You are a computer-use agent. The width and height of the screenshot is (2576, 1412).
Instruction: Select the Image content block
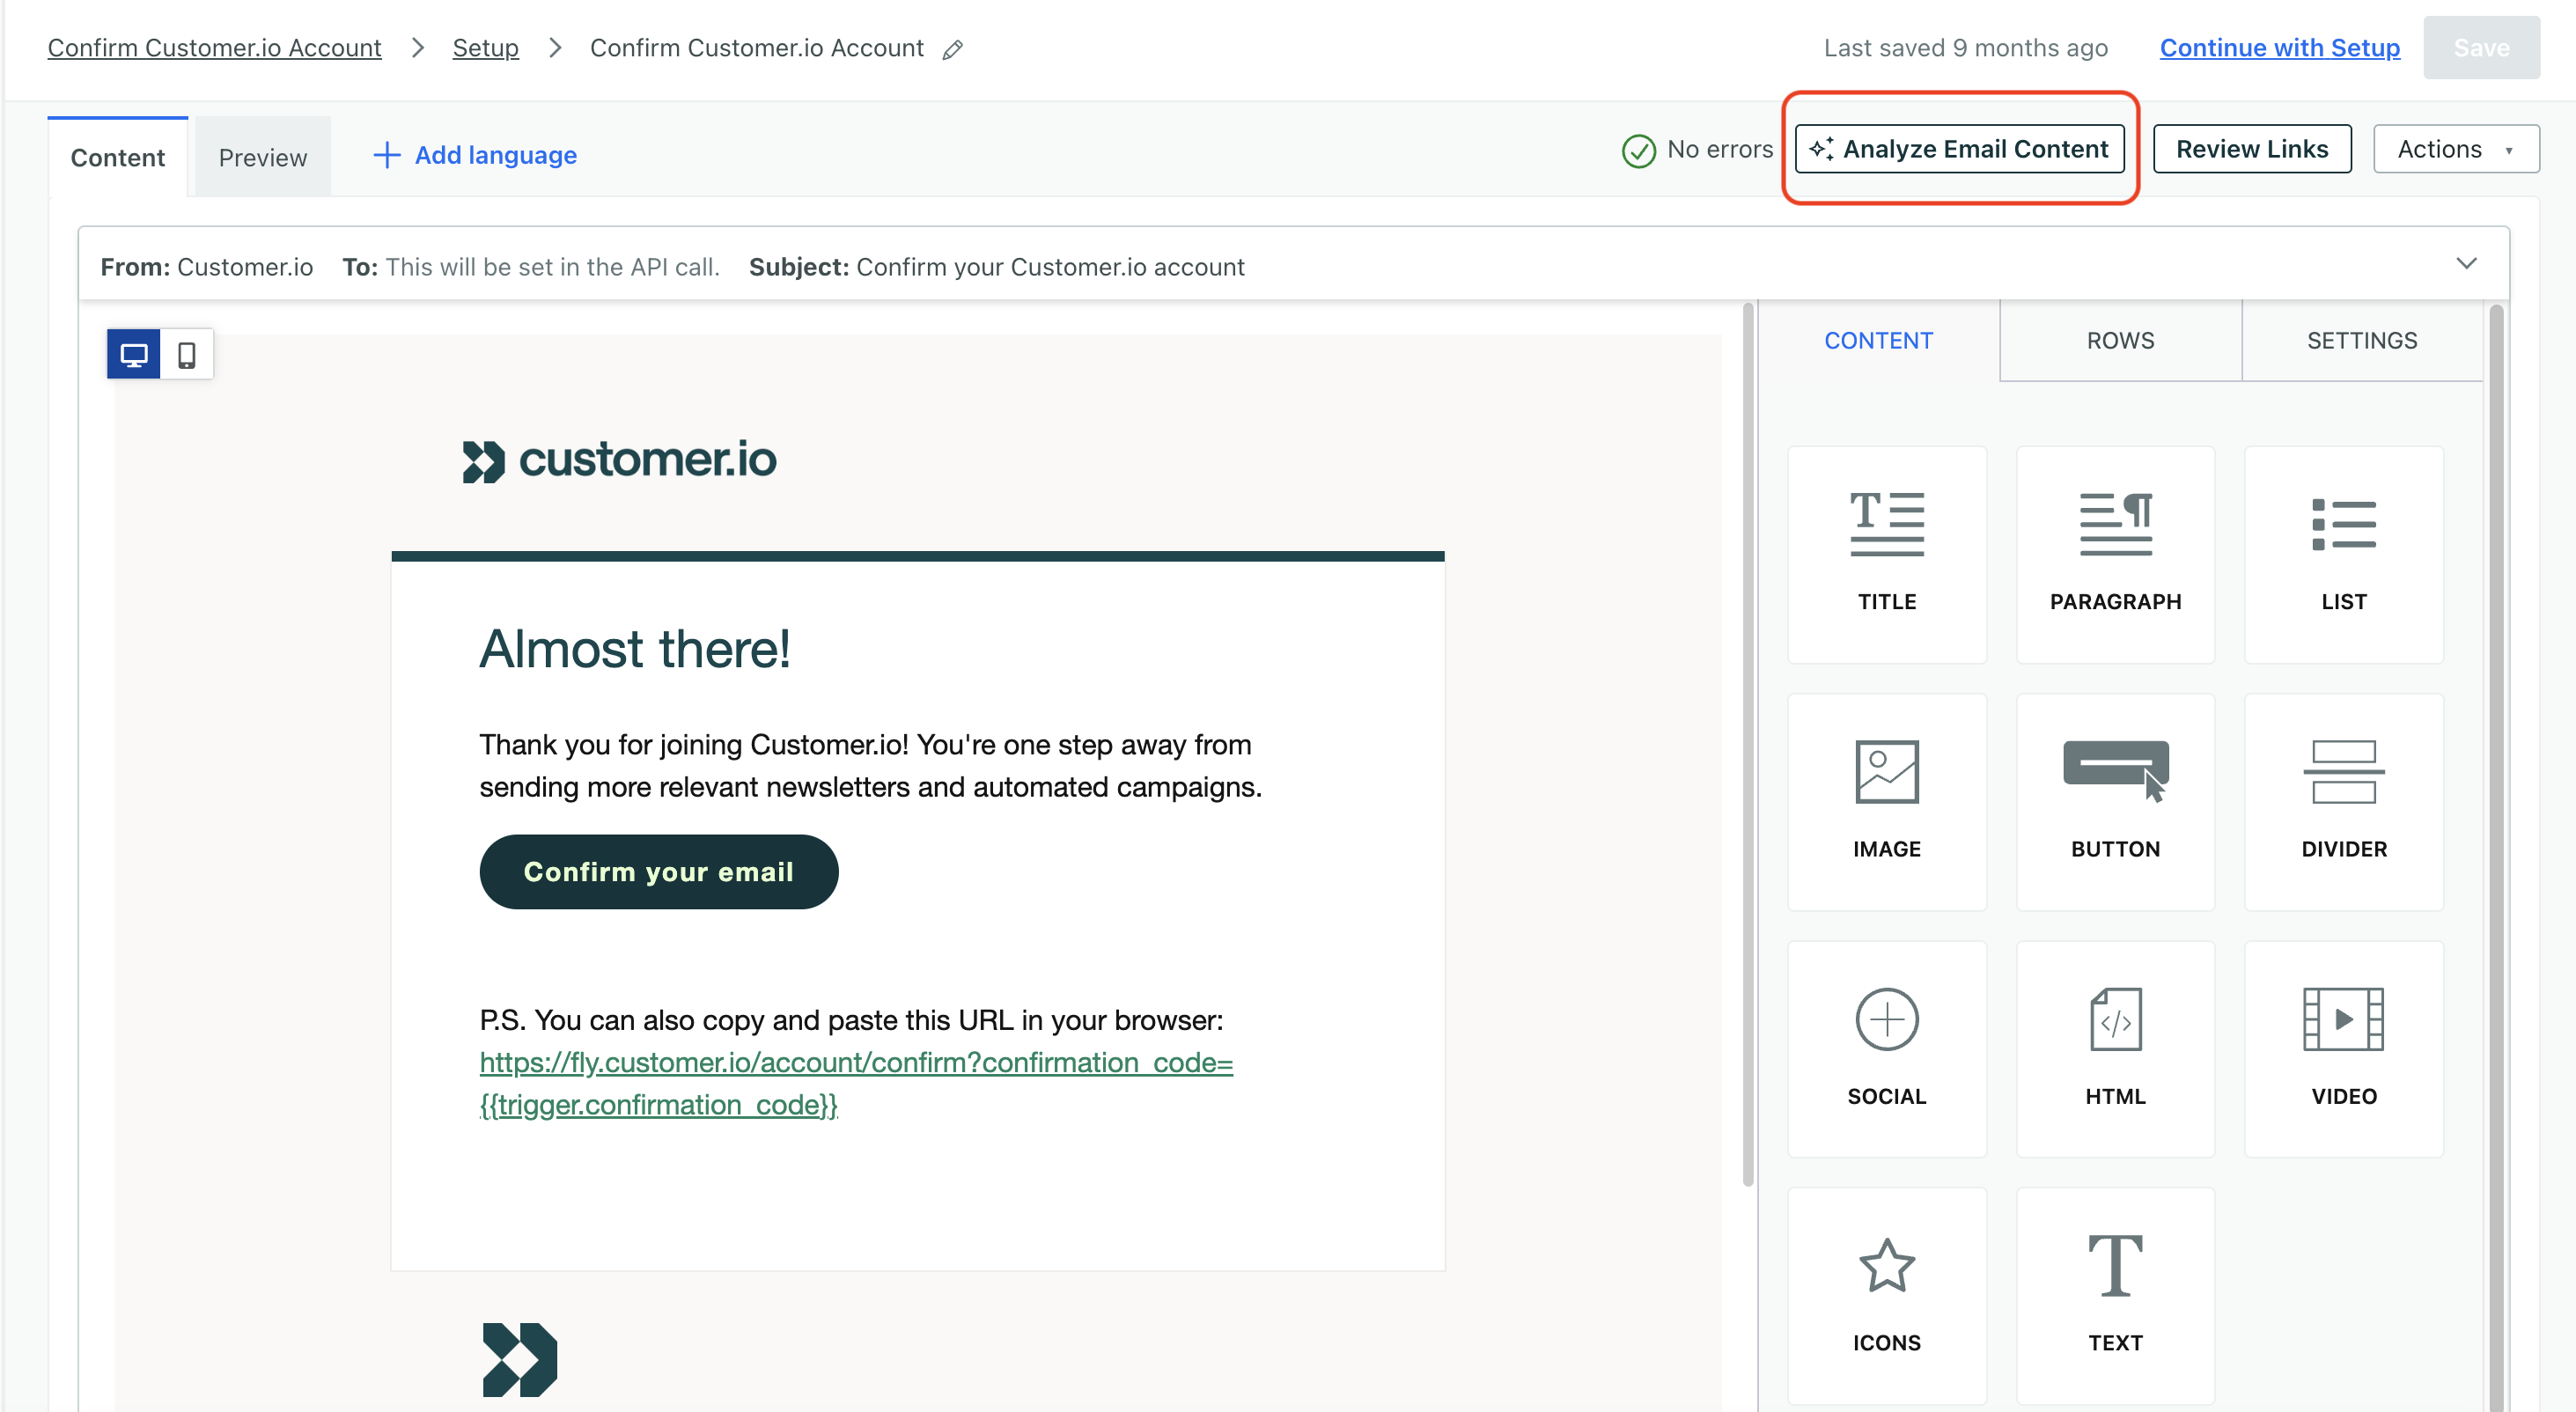click(1886, 801)
